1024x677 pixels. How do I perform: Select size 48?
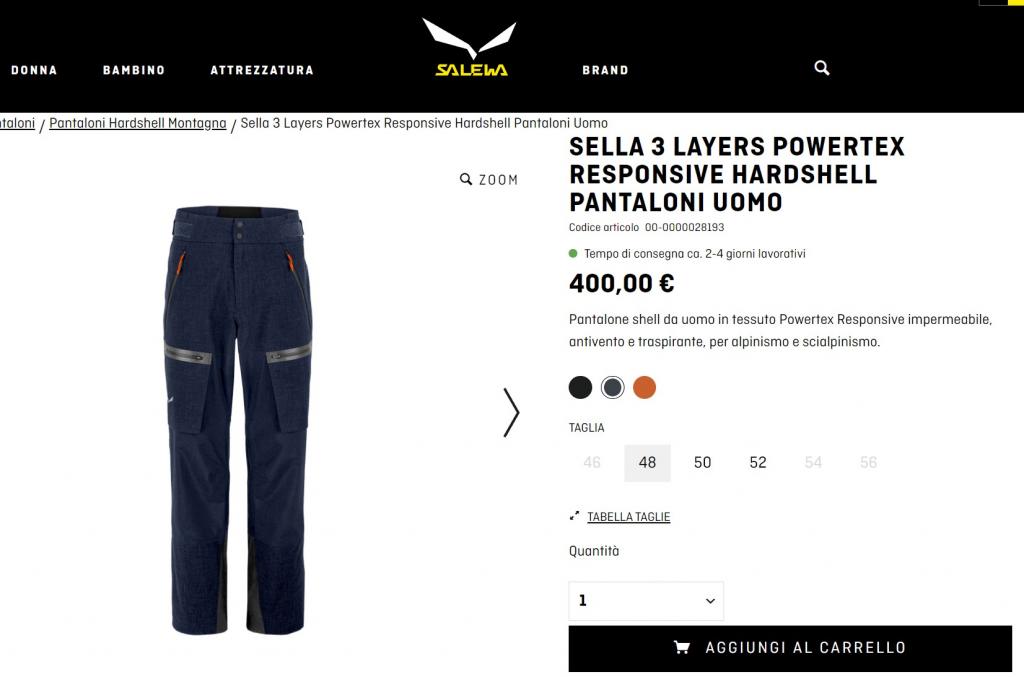pos(647,463)
